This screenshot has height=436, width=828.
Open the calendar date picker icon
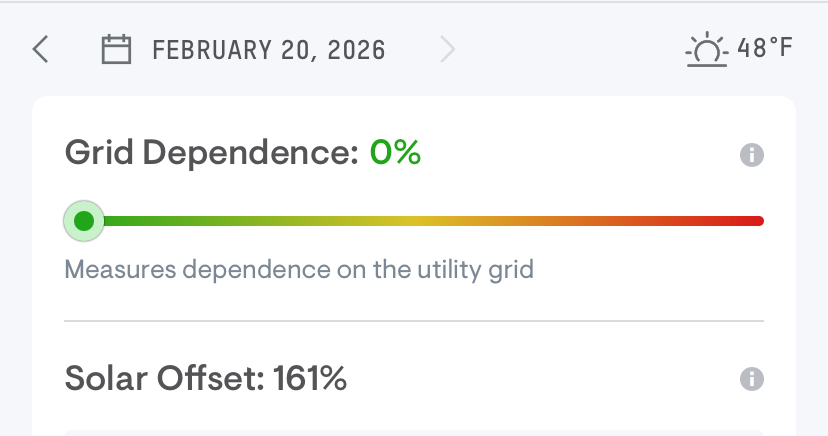click(x=117, y=49)
